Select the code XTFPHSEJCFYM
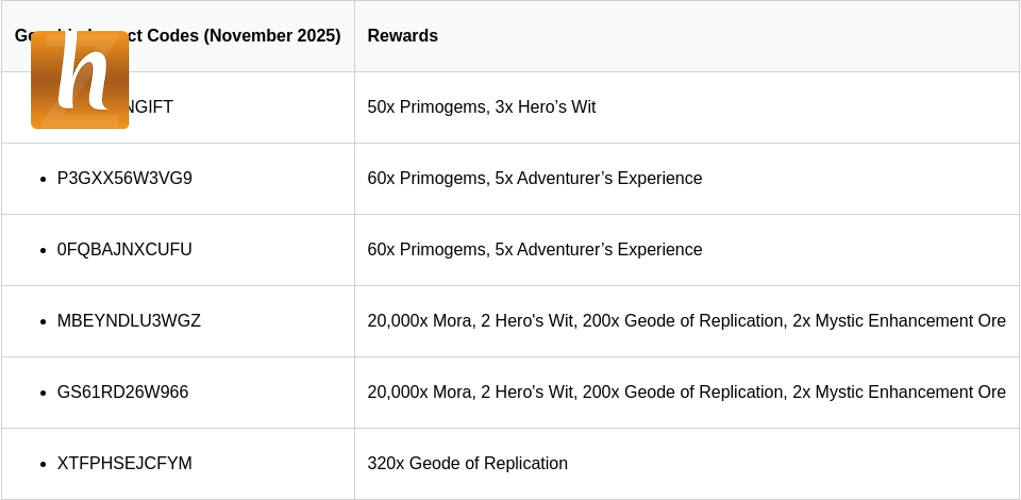1021x500 pixels. point(124,464)
